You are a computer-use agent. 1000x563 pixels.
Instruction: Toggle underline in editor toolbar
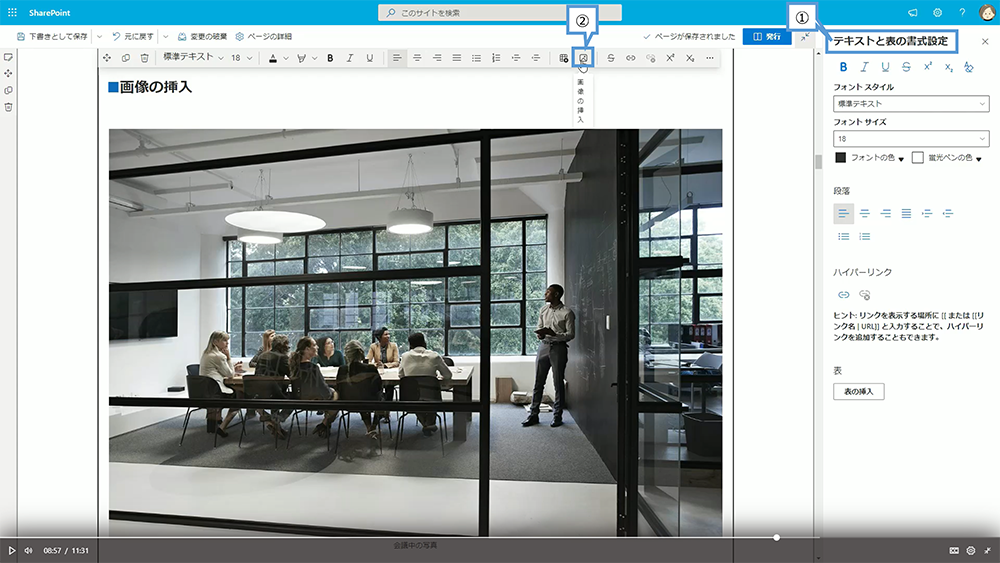point(369,58)
